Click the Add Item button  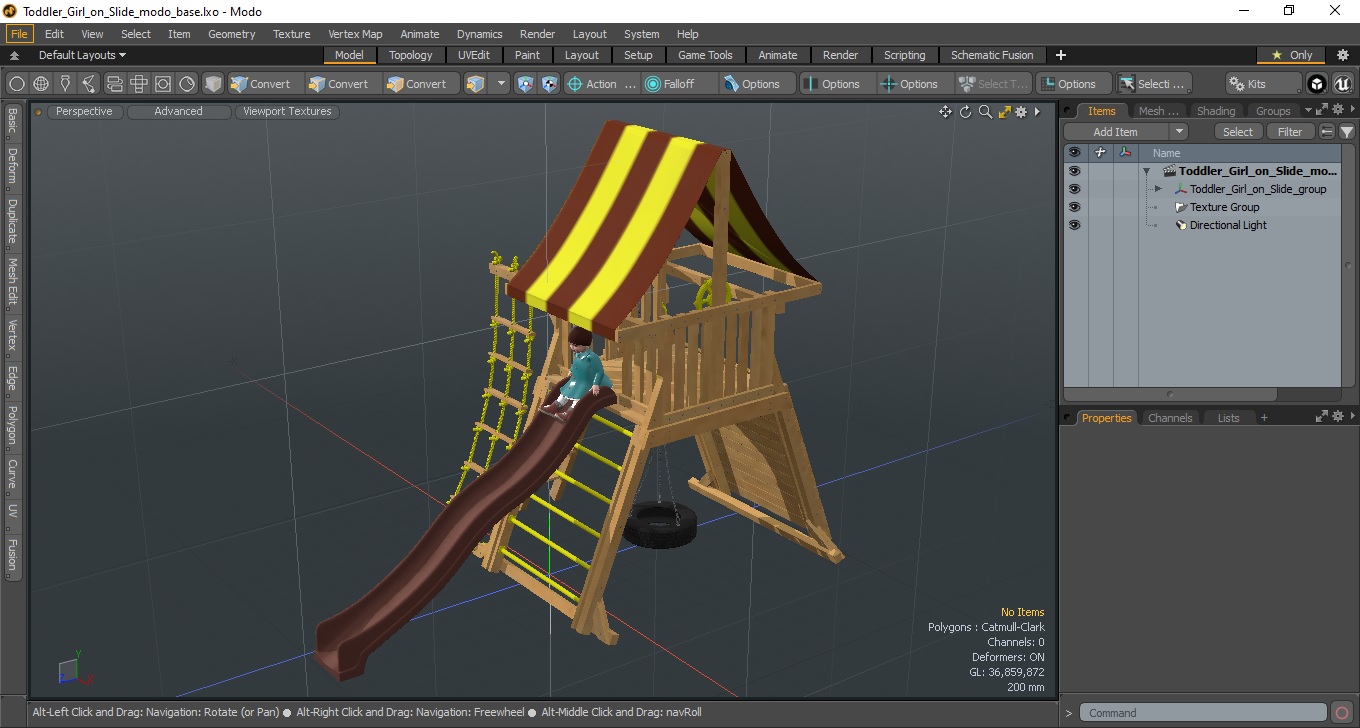[x=1116, y=132]
